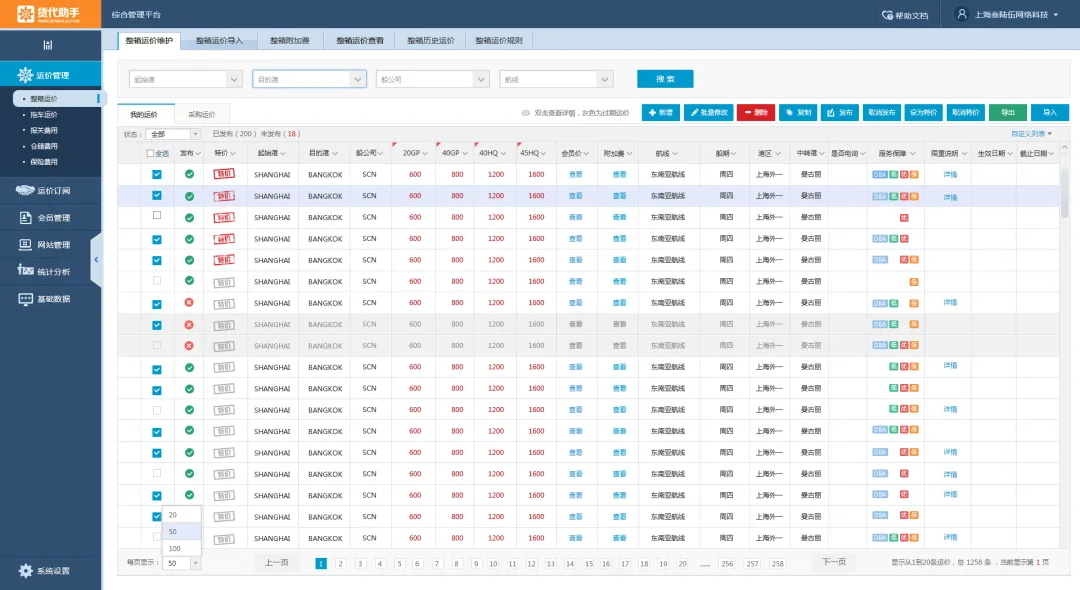
Task: Expand the 服务保障 column header menu
Action: pyautogui.click(x=913, y=154)
